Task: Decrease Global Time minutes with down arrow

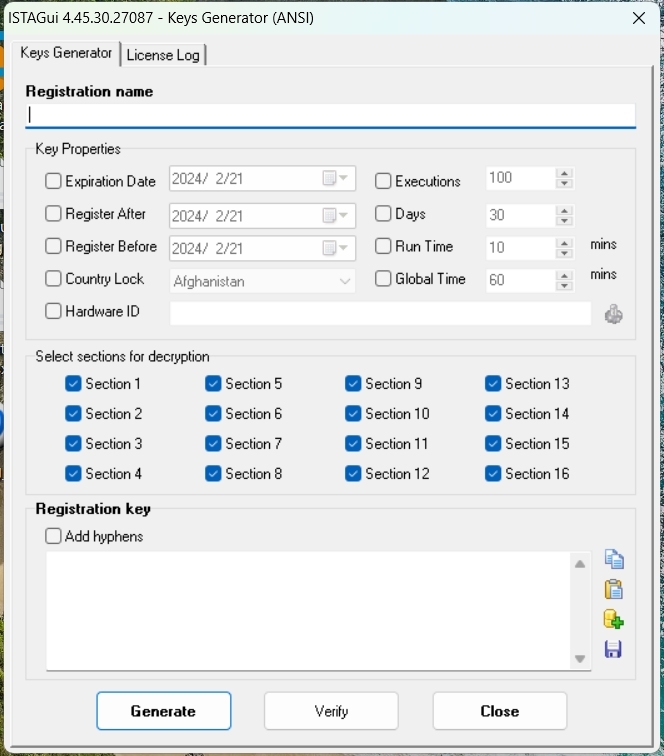Action: pyautogui.click(x=564, y=285)
